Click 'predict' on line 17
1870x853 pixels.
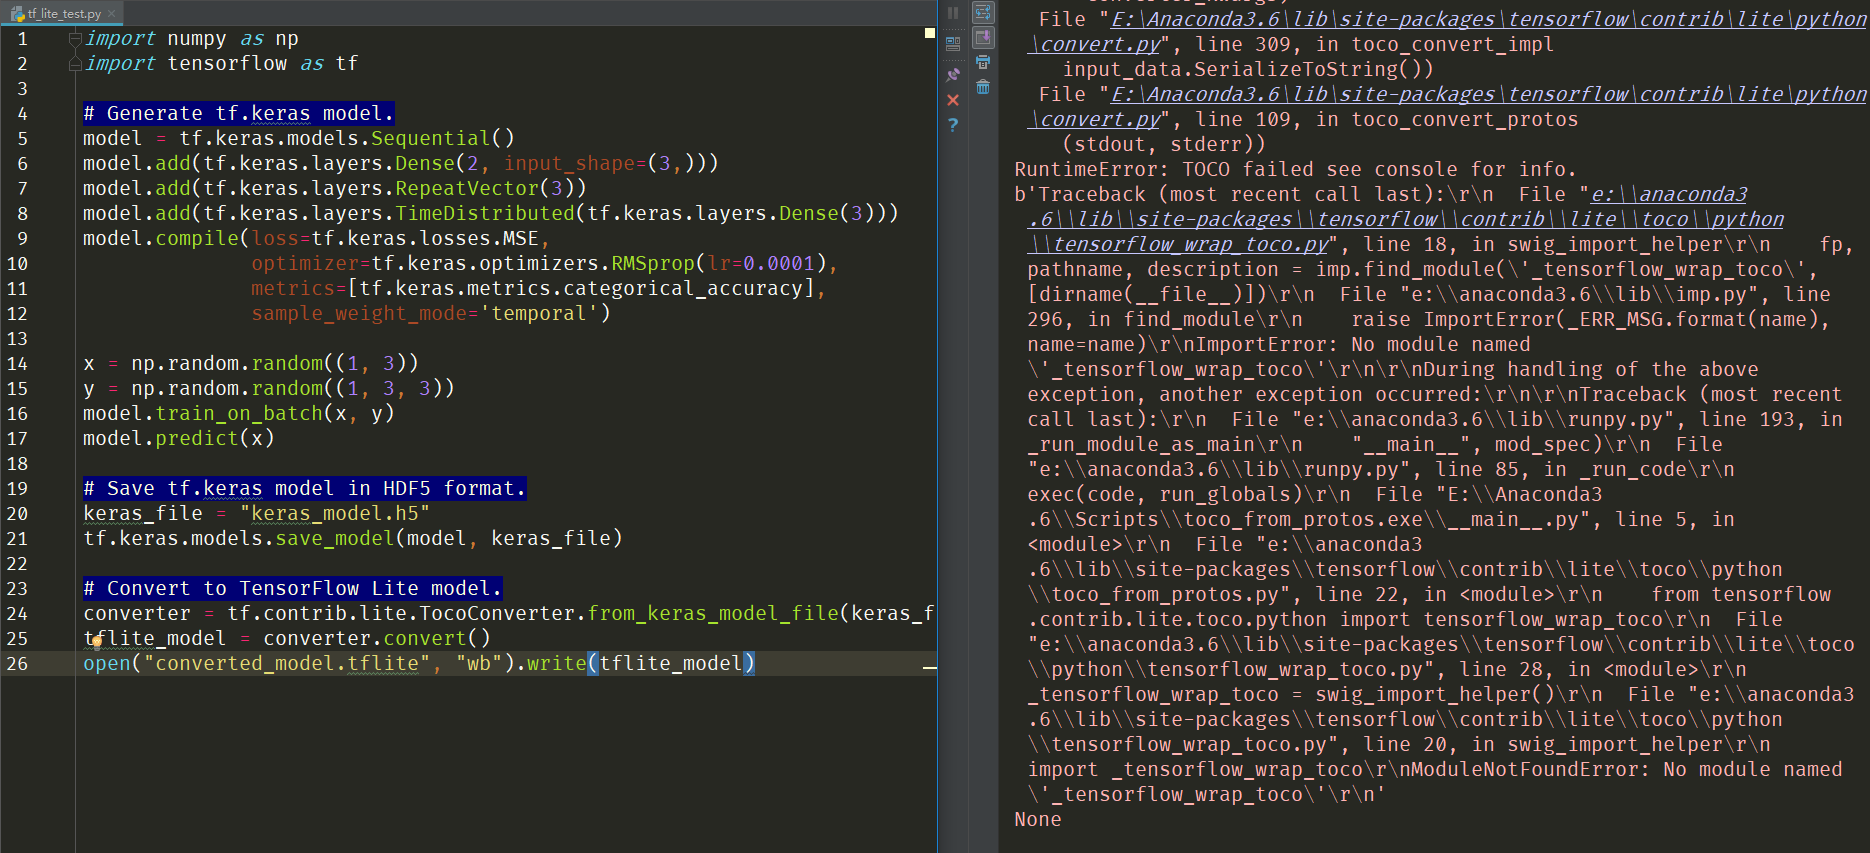tap(197, 439)
